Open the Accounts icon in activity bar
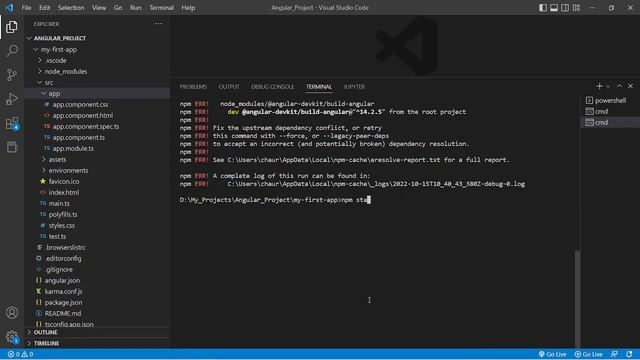The width and height of the screenshot is (640, 360). point(12,313)
